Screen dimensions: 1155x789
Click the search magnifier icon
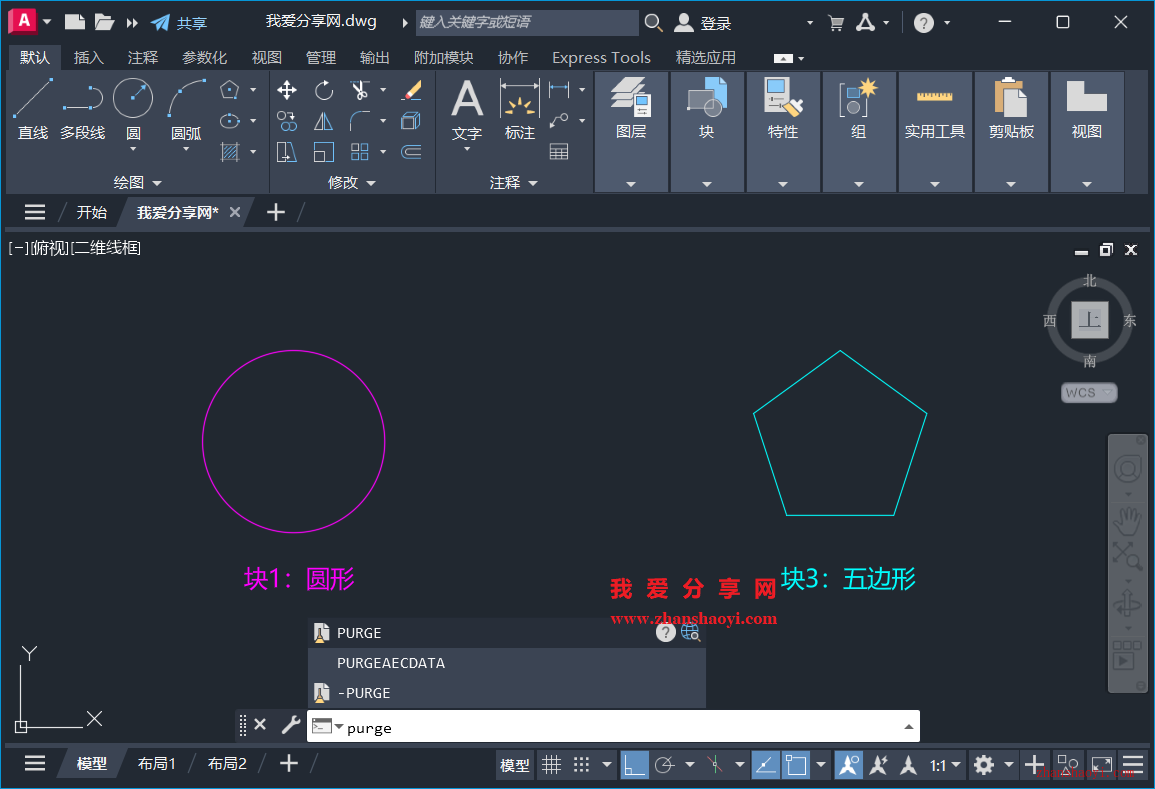pyautogui.click(x=653, y=22)
